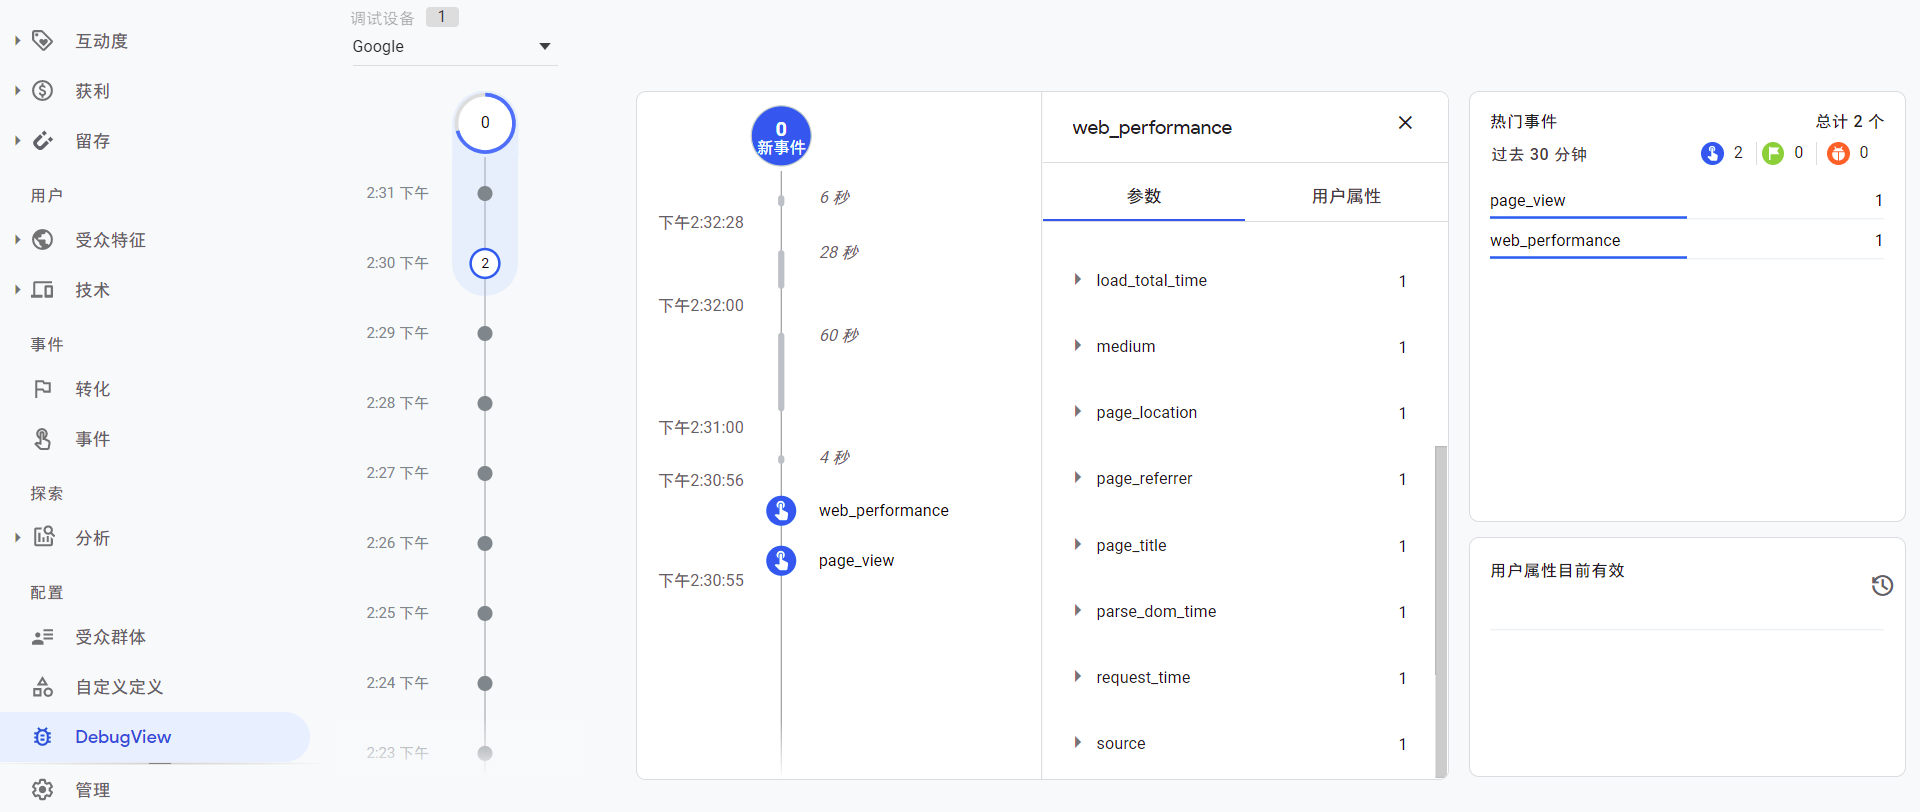Expand the page_location parameter
This screenshot has height=812, width=1920.
[x=1077, y=412]
